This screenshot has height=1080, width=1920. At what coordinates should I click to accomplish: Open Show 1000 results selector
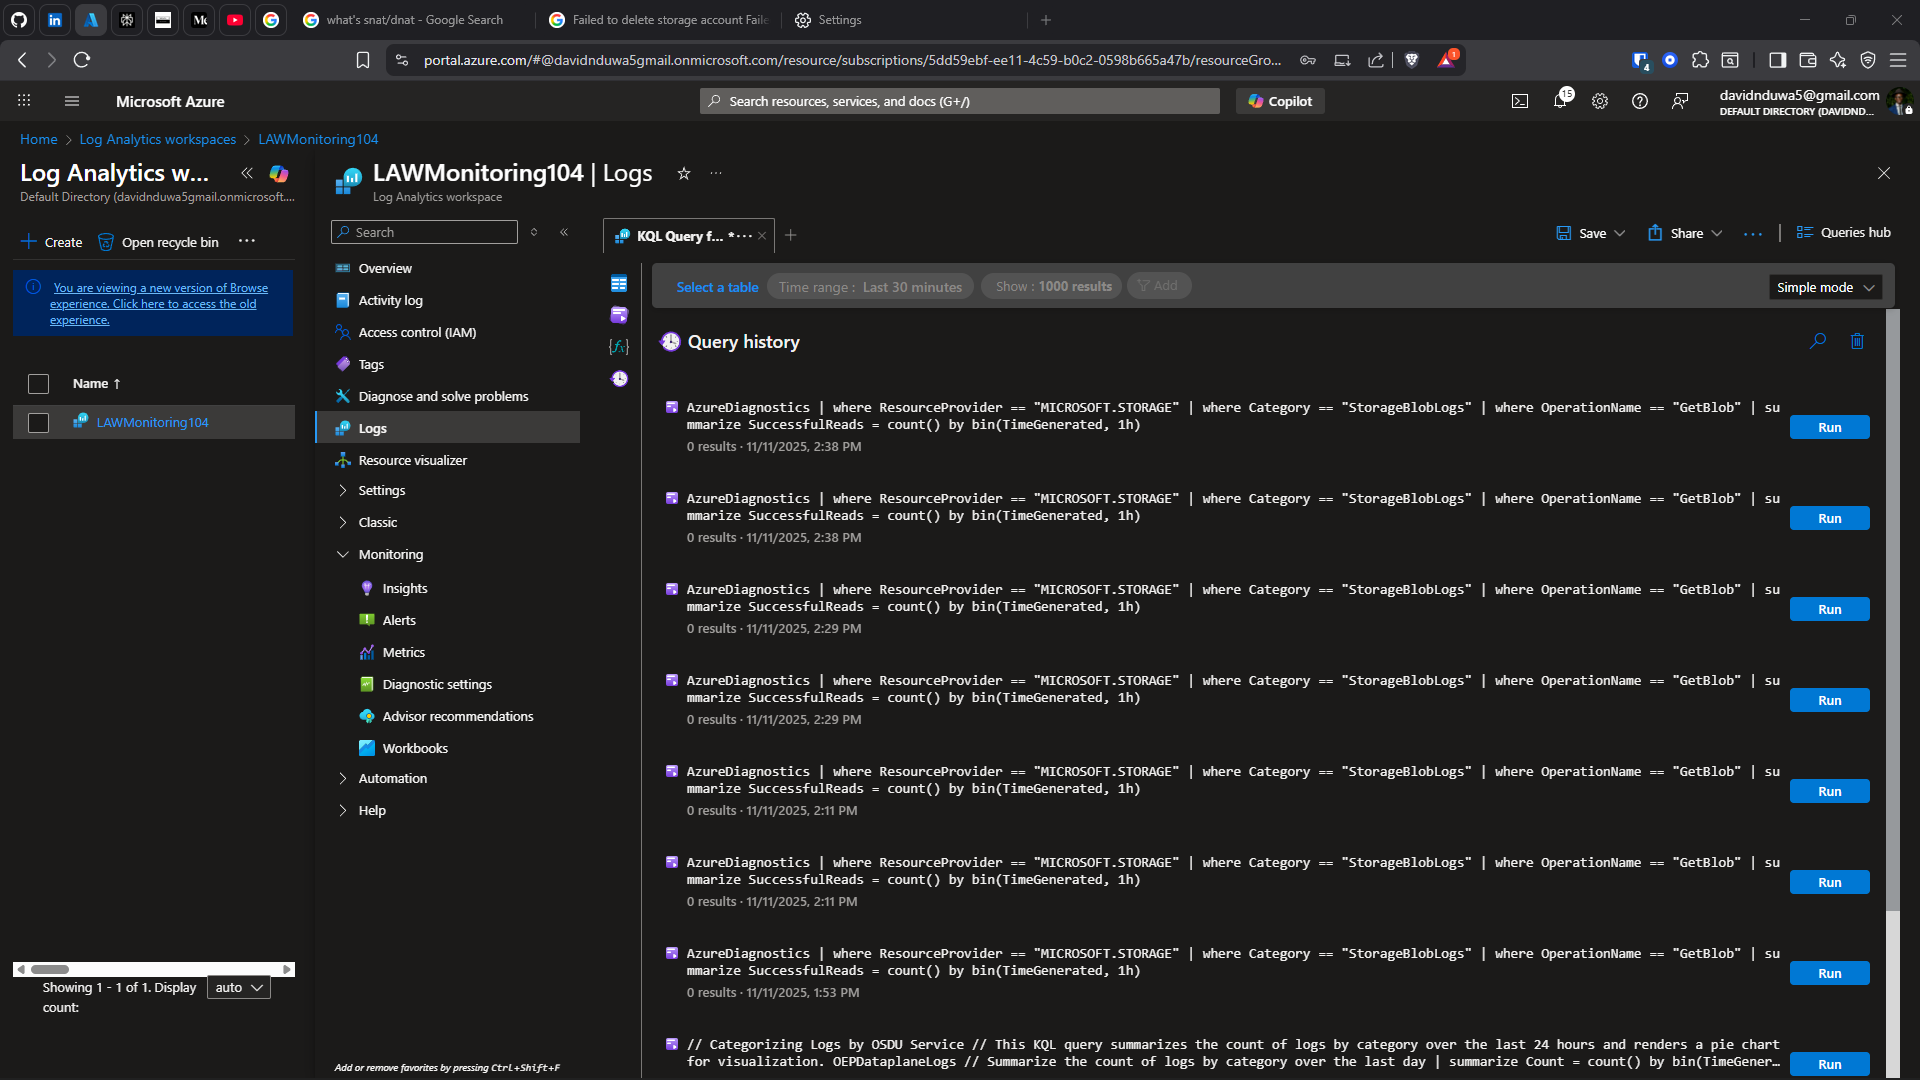tap(1053, 286)
